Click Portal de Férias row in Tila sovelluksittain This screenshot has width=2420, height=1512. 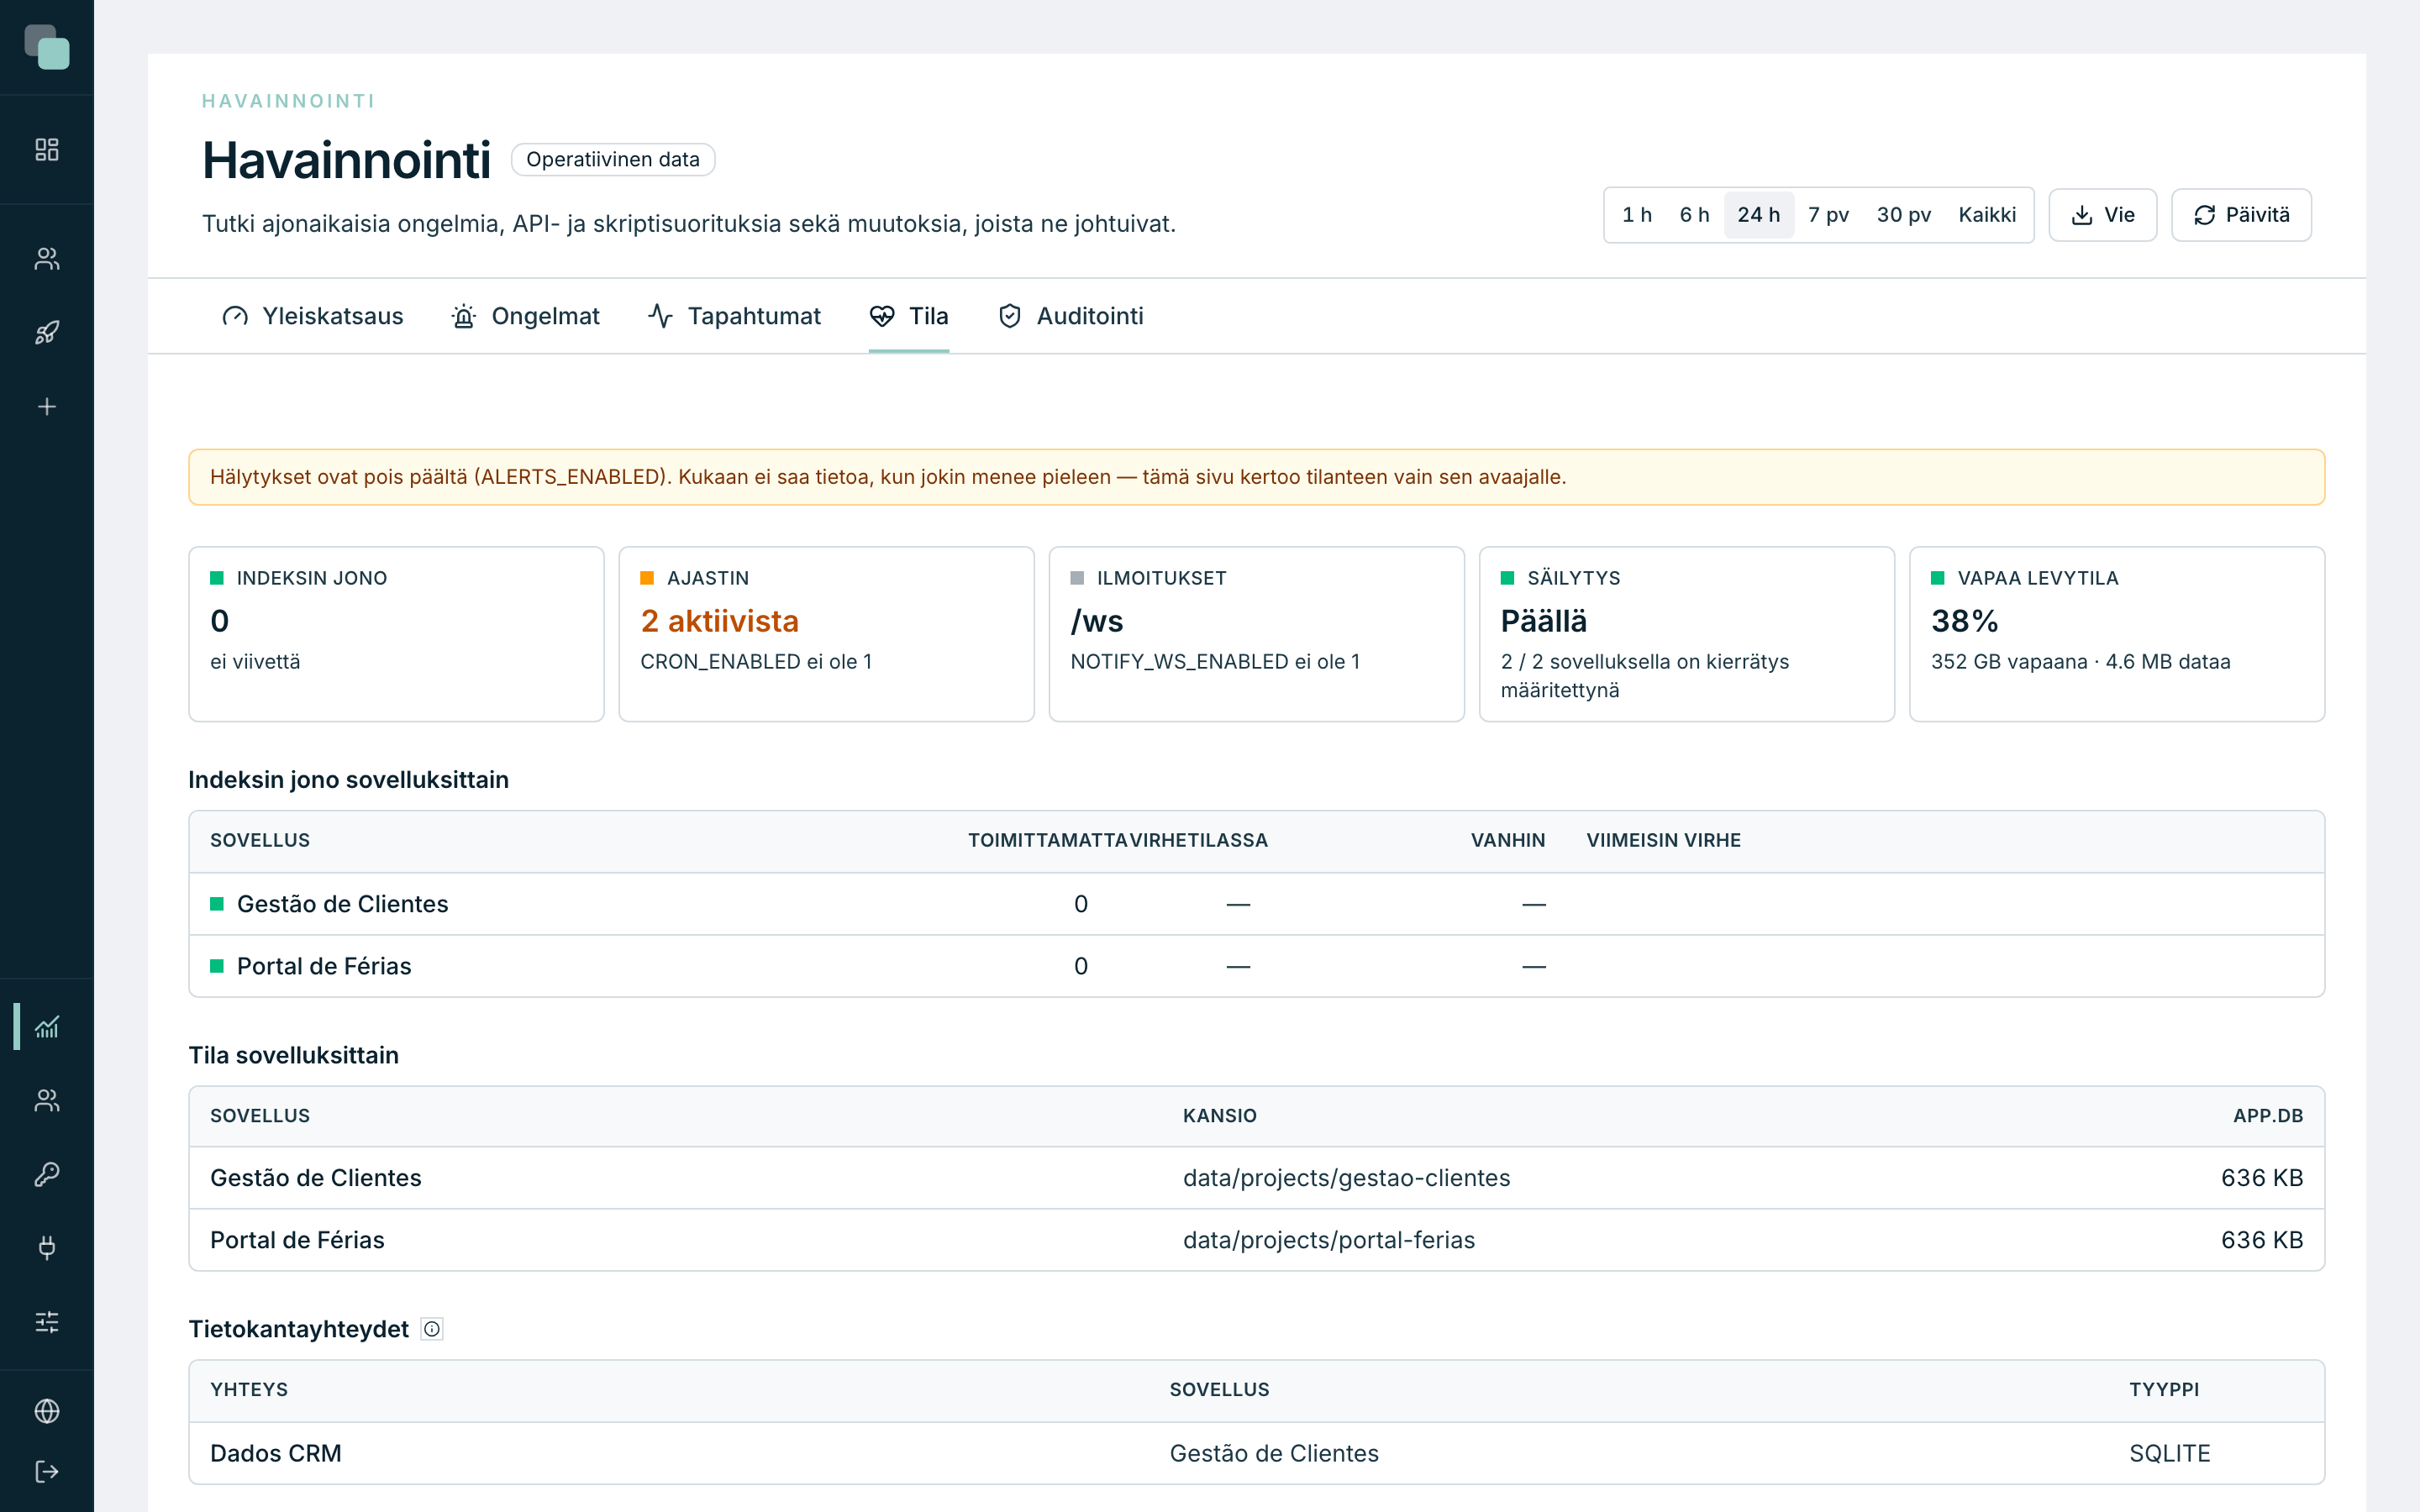click(x=1256, y=1240)
